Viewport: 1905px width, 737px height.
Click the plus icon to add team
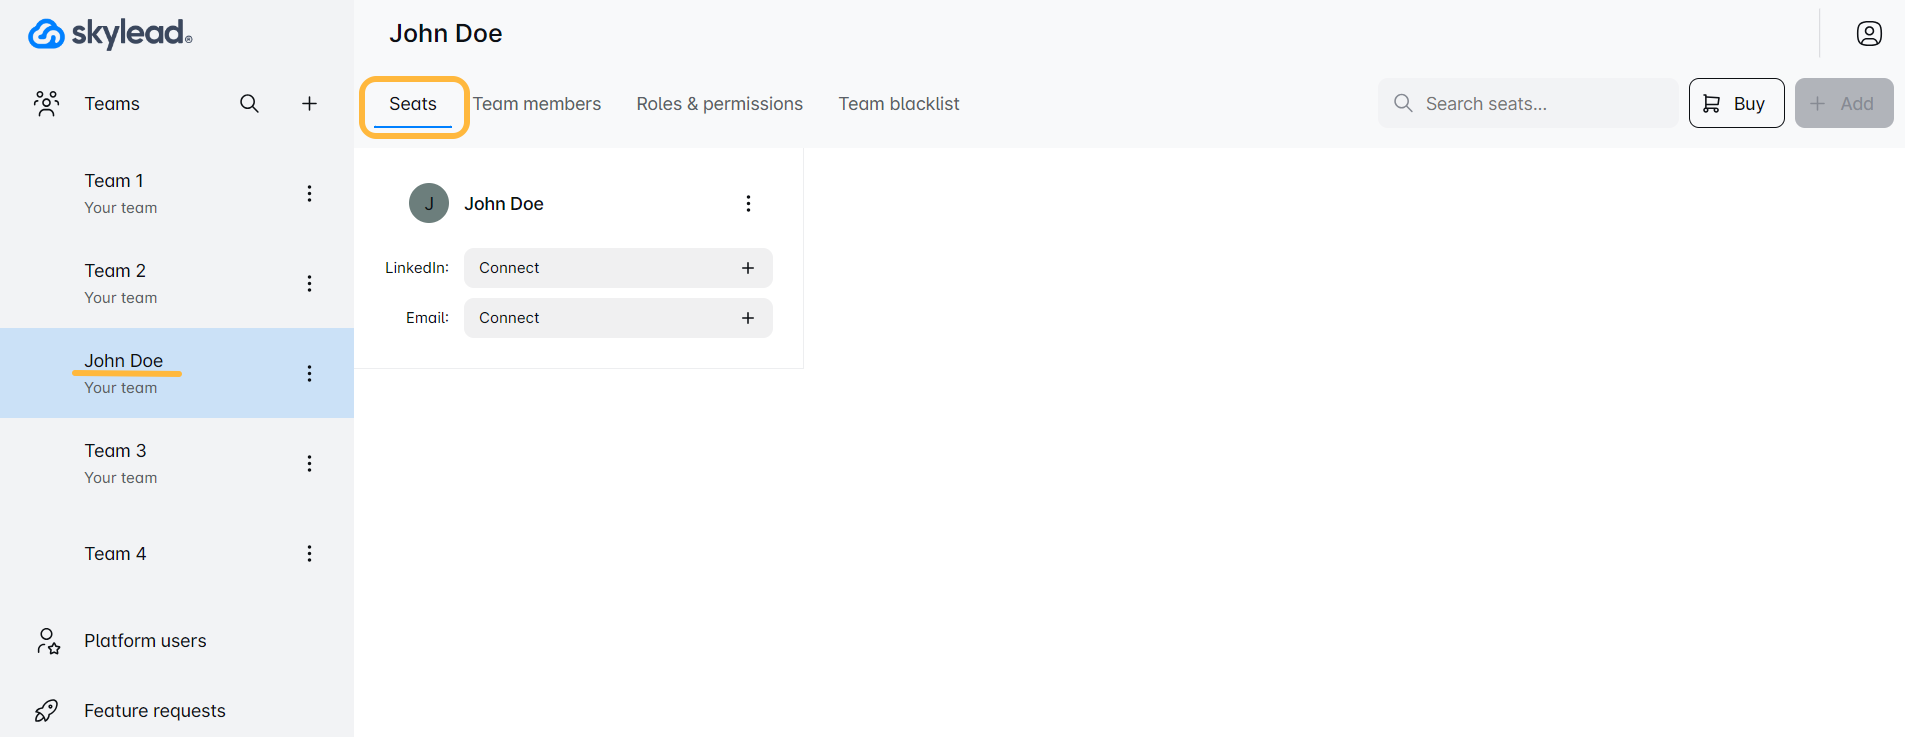[x=310, y=103]
